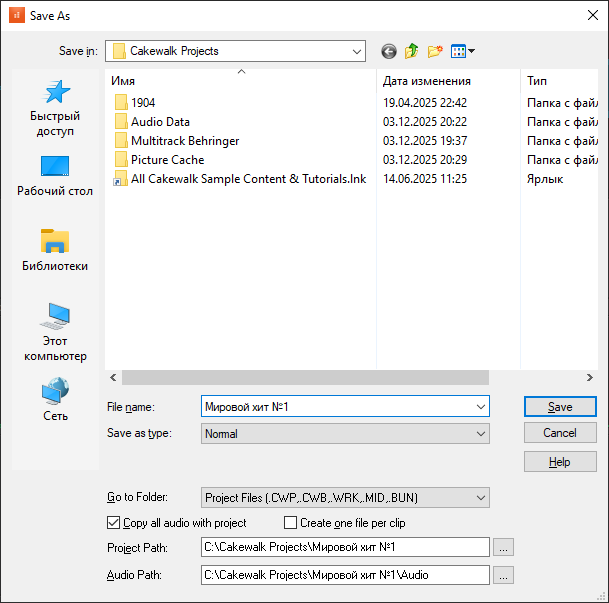Viewport: 609px width, 603px height.
Task: Open Help for the Save As dialog
Action: 560,462
